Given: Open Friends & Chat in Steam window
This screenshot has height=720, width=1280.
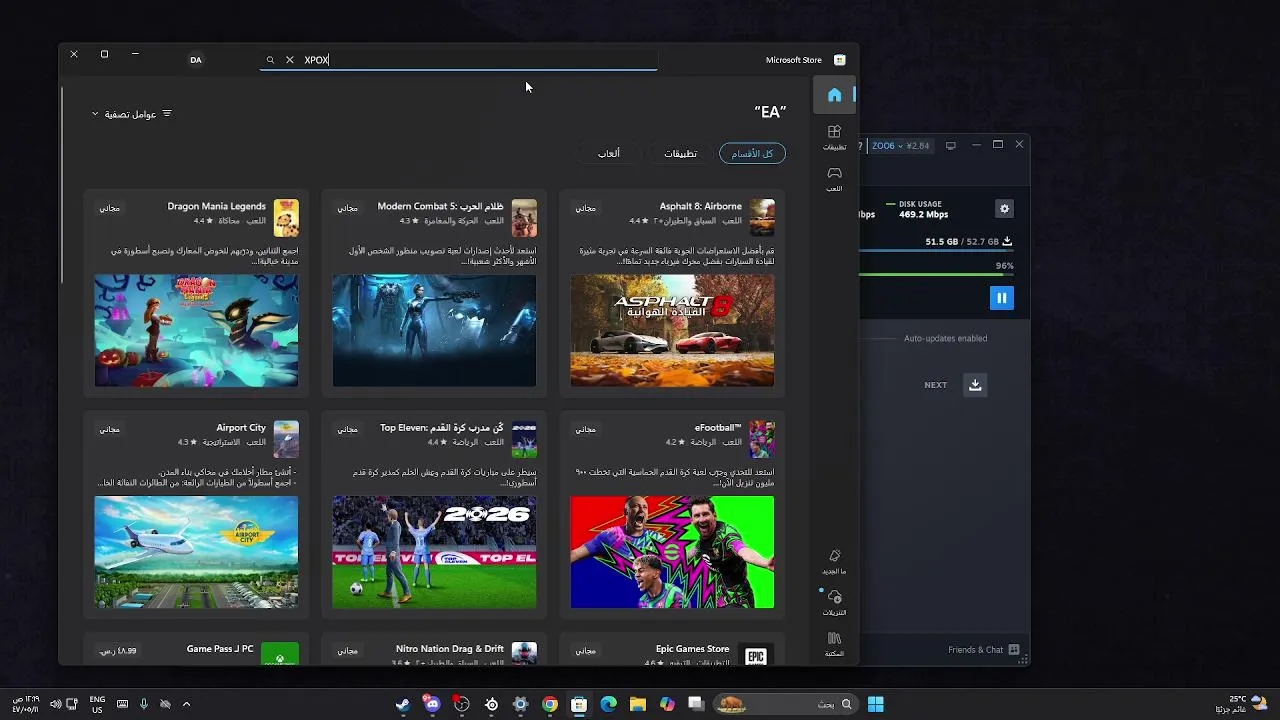Looking at the screenshot, I should coord(983,650).
